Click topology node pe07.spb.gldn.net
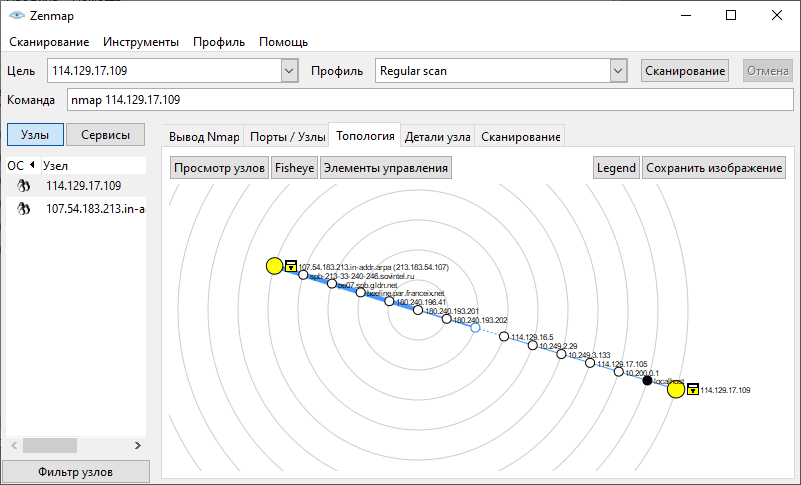This screenshot has height=485, width=801. [x=332, y=284]
